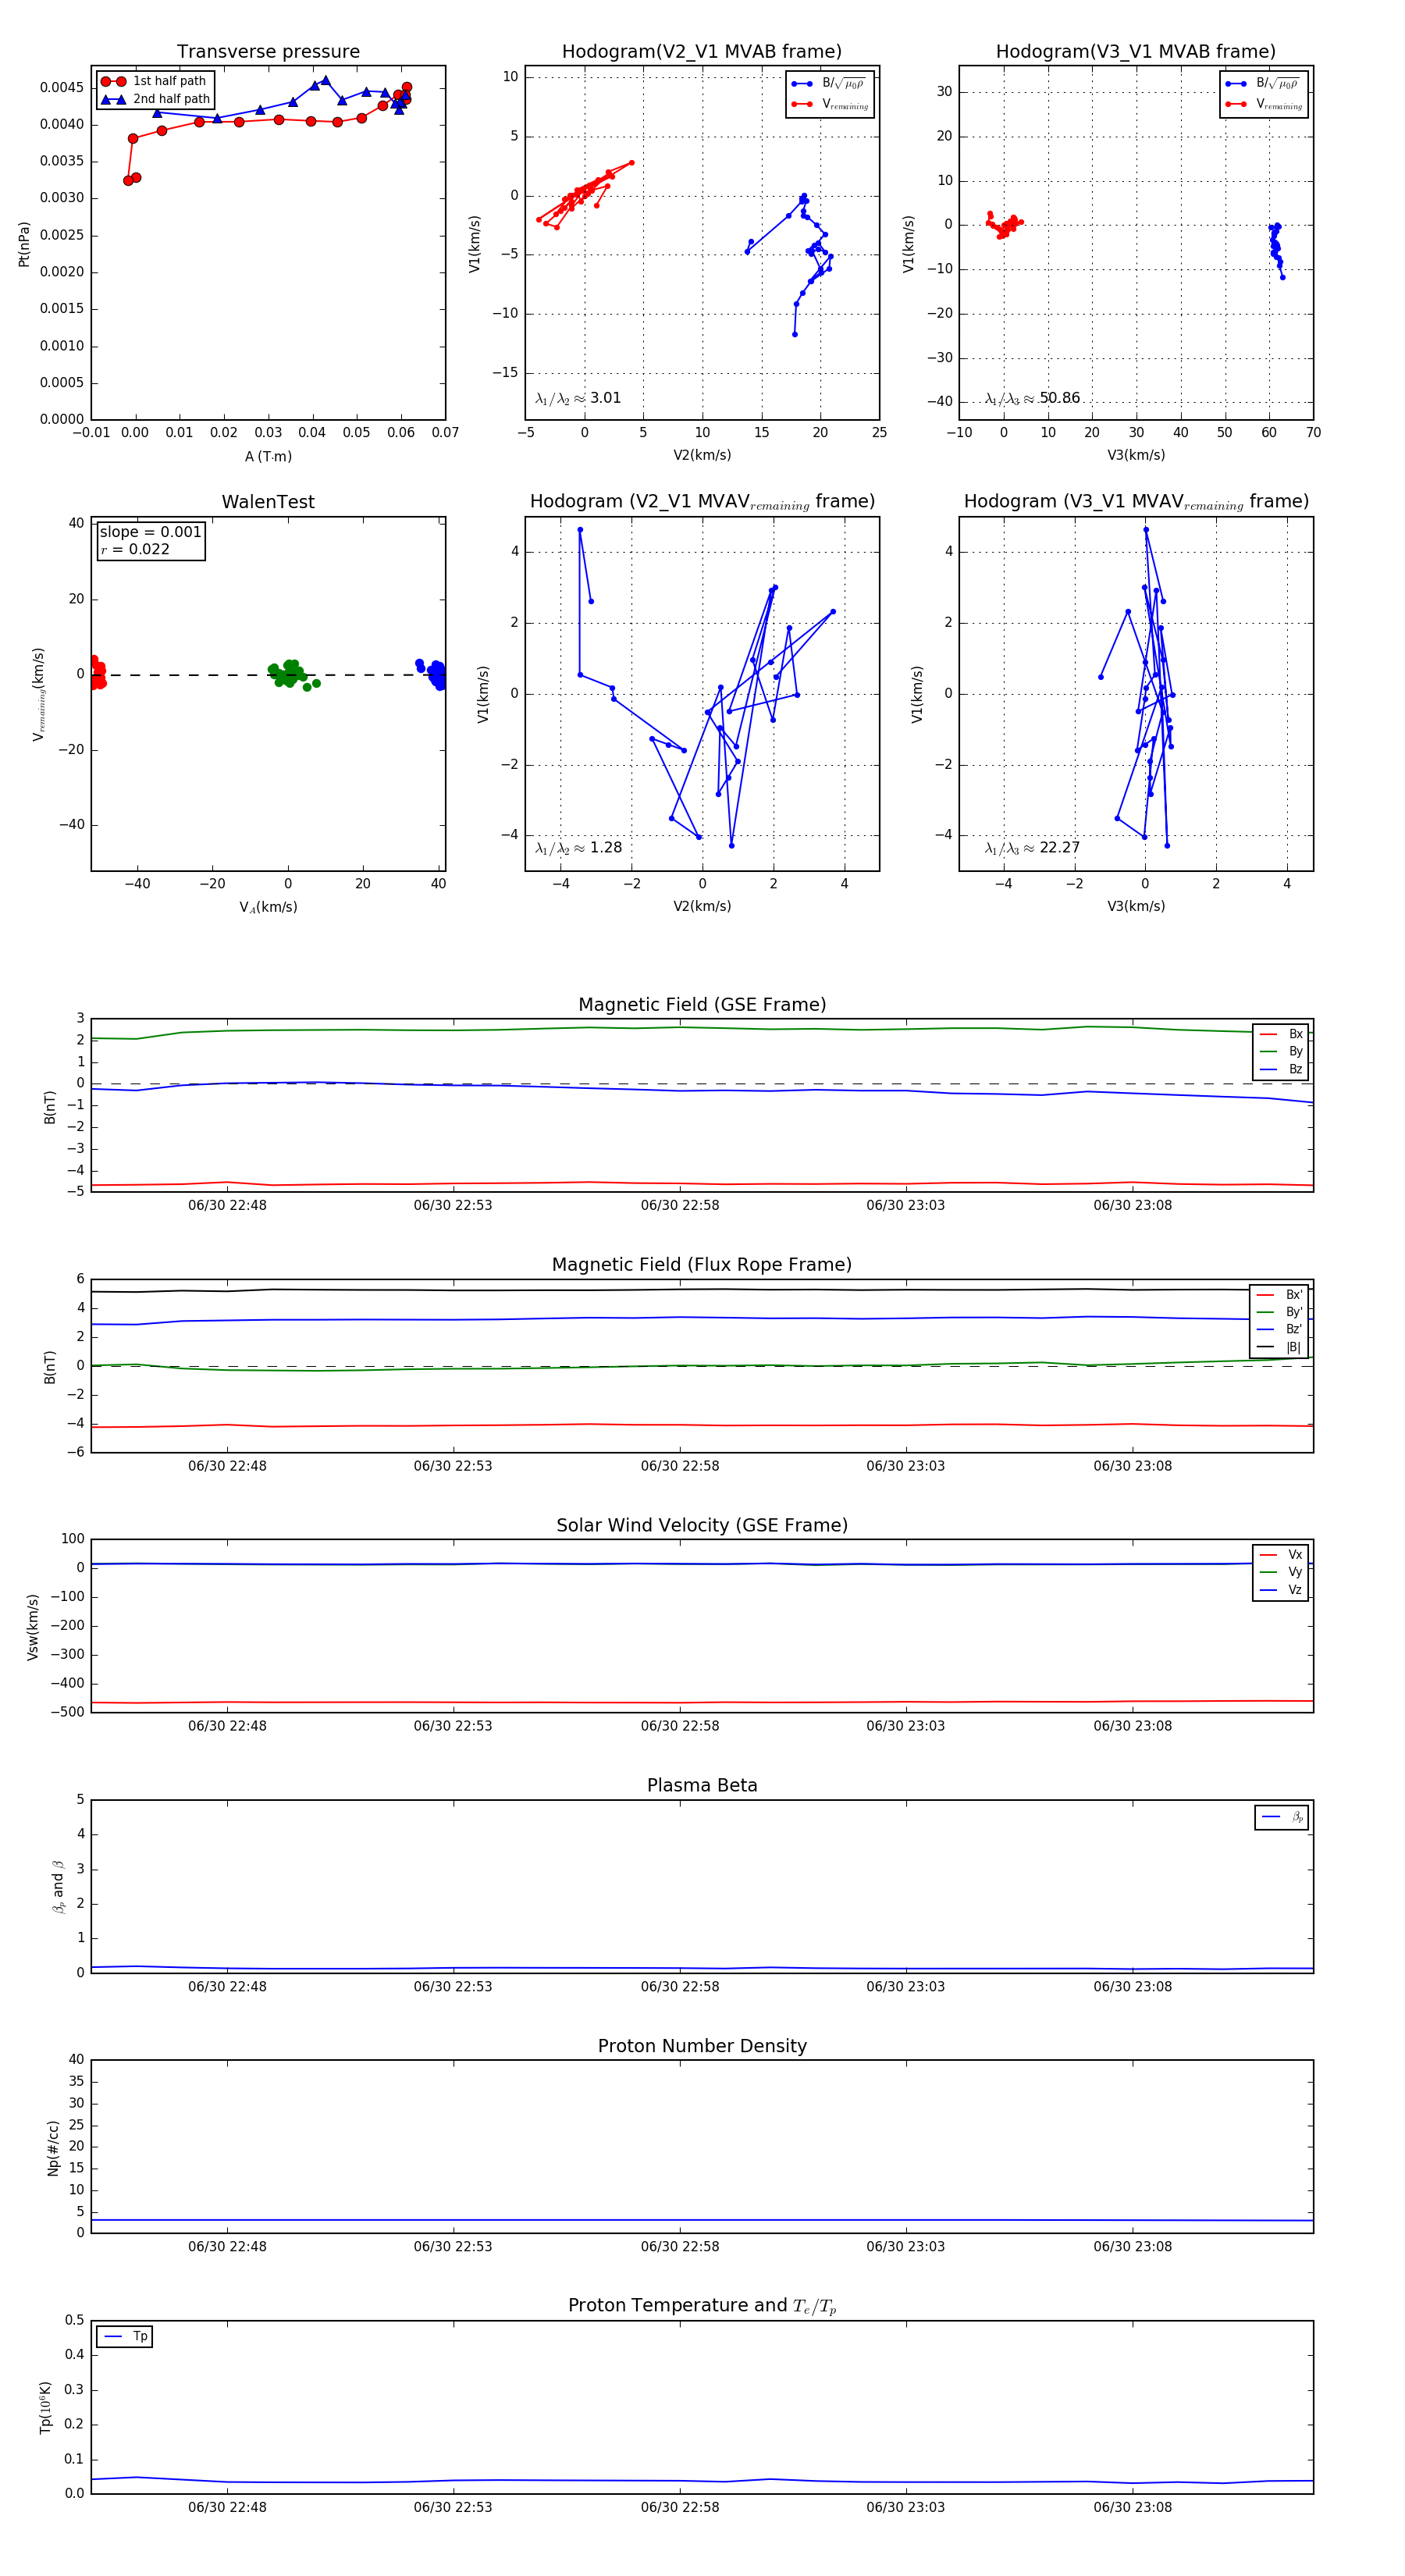Click "06/30 22:48" tick under GSE magnetic field
The width and height of the screenshot is (1405, 2576).
[x=227, y=1206]
